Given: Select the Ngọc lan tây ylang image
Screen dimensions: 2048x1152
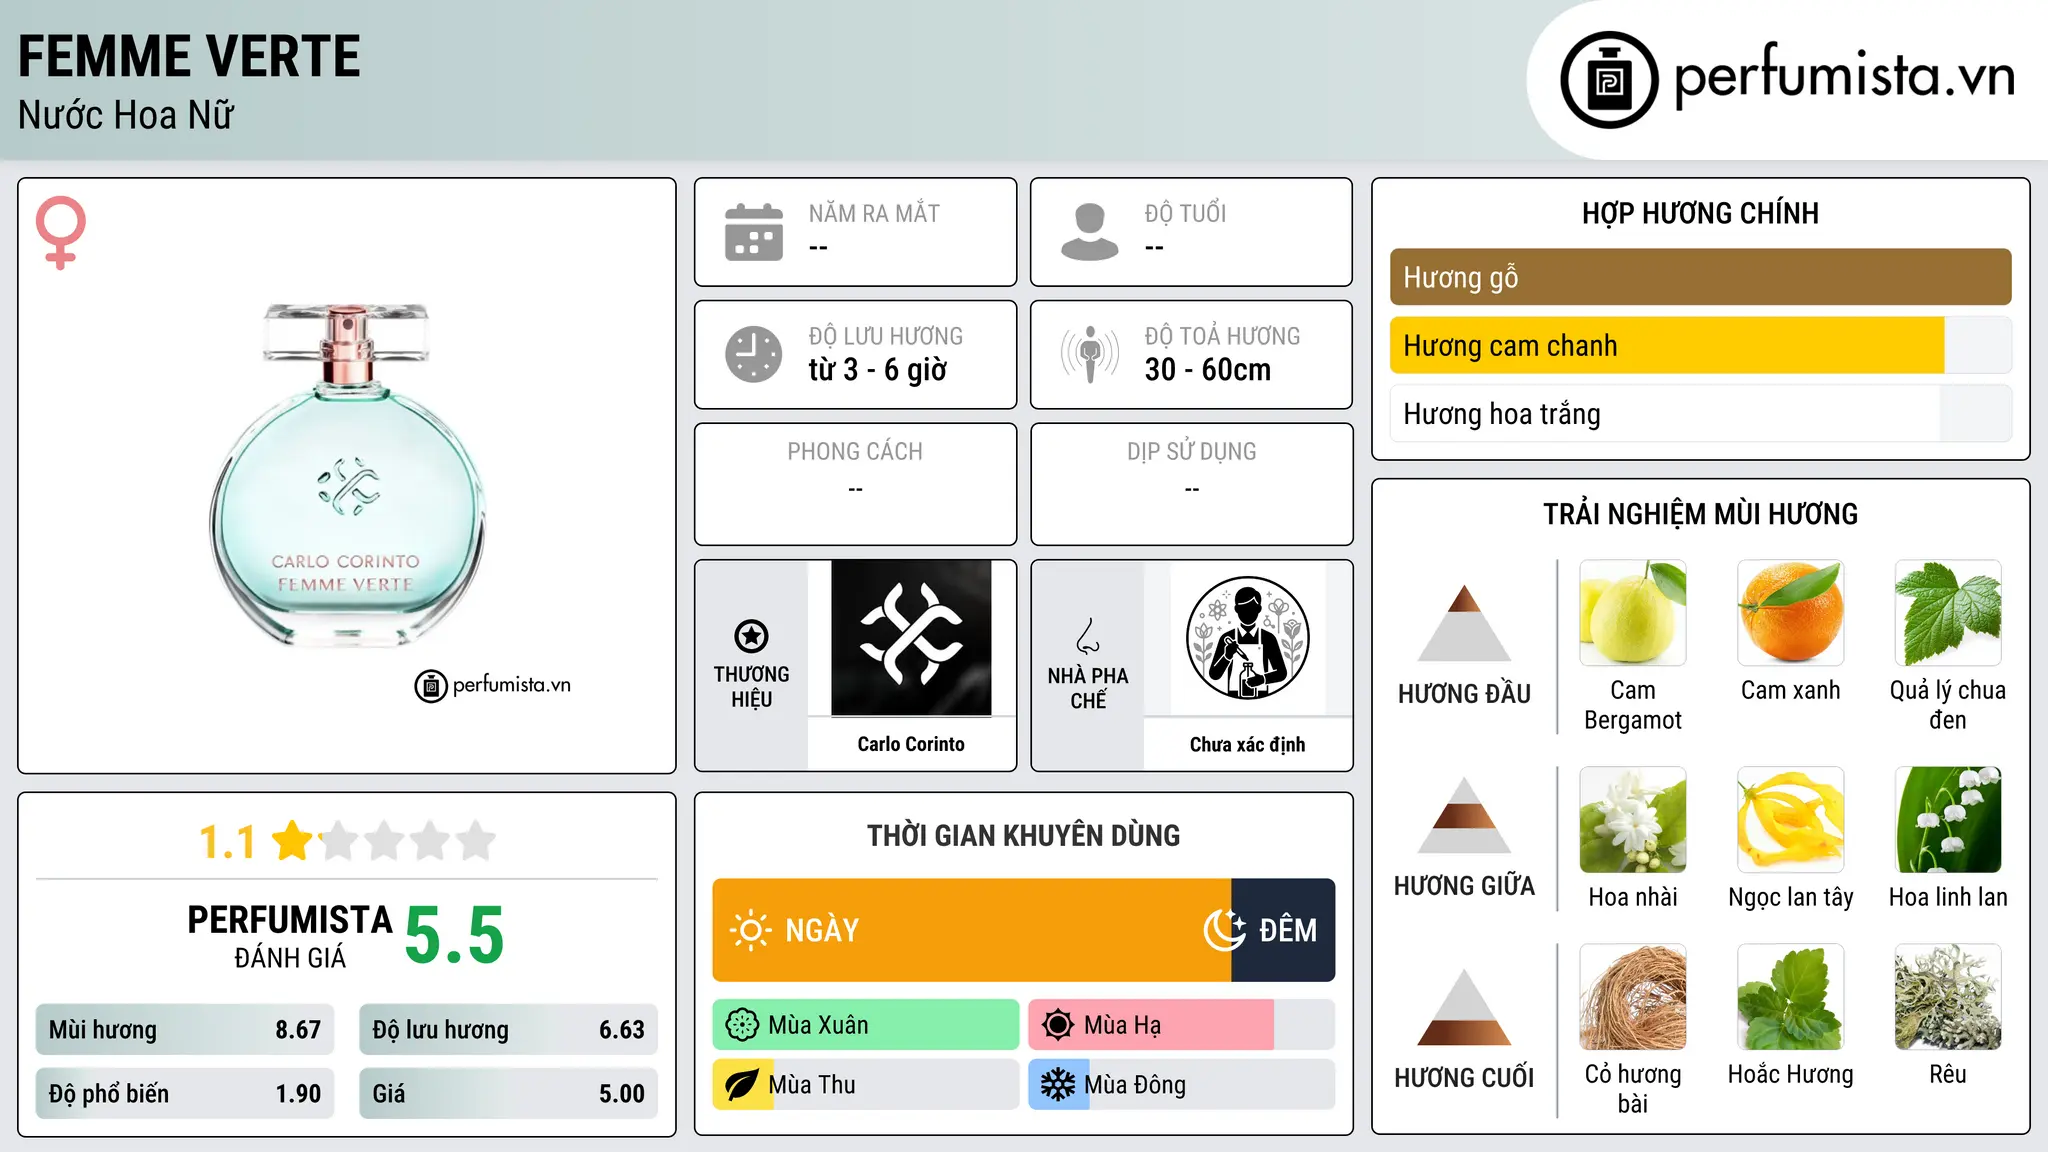Looking at the screenshot, I should (x=1791, y=820).
